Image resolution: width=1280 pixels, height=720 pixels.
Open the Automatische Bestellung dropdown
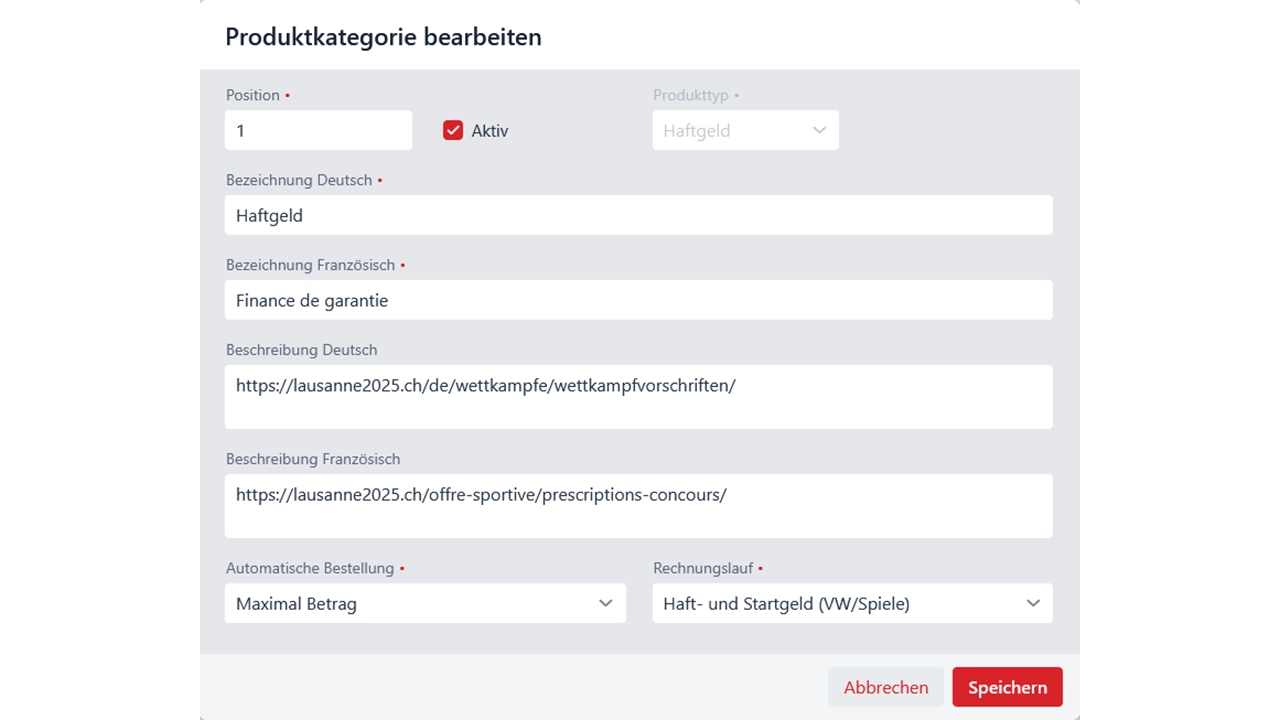(425, 604)
